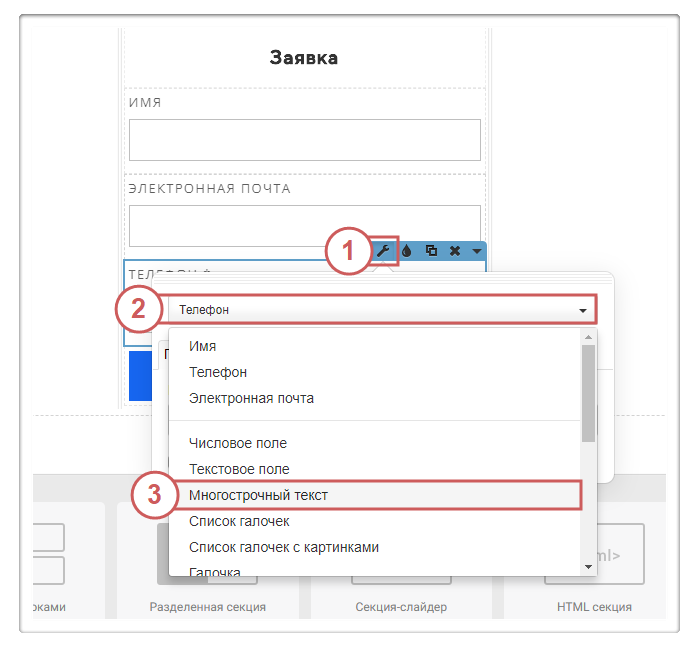Click the Электронная почта input field
Image resolution: width=693 pixels, height=645 pixels.
click(x=304, y=226)
